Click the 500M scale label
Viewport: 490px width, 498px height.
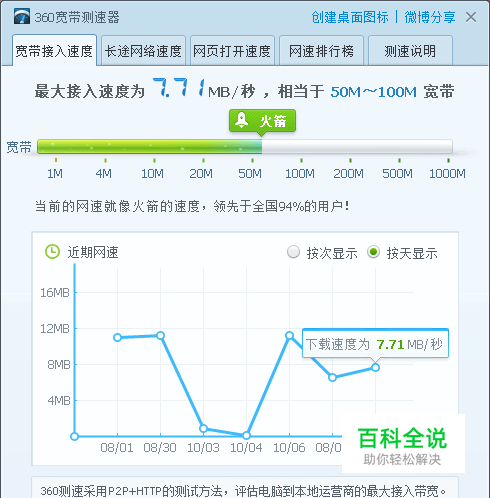[x=397, y=174]
